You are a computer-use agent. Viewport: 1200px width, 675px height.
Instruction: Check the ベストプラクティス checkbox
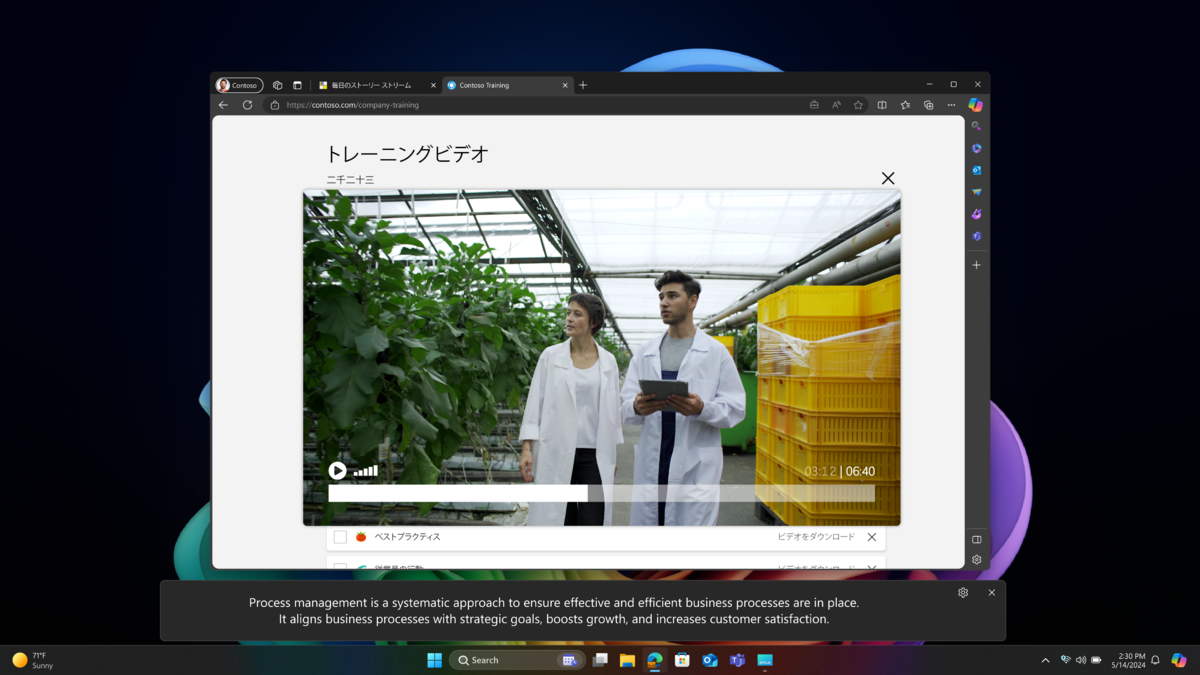tap(340, 537)
